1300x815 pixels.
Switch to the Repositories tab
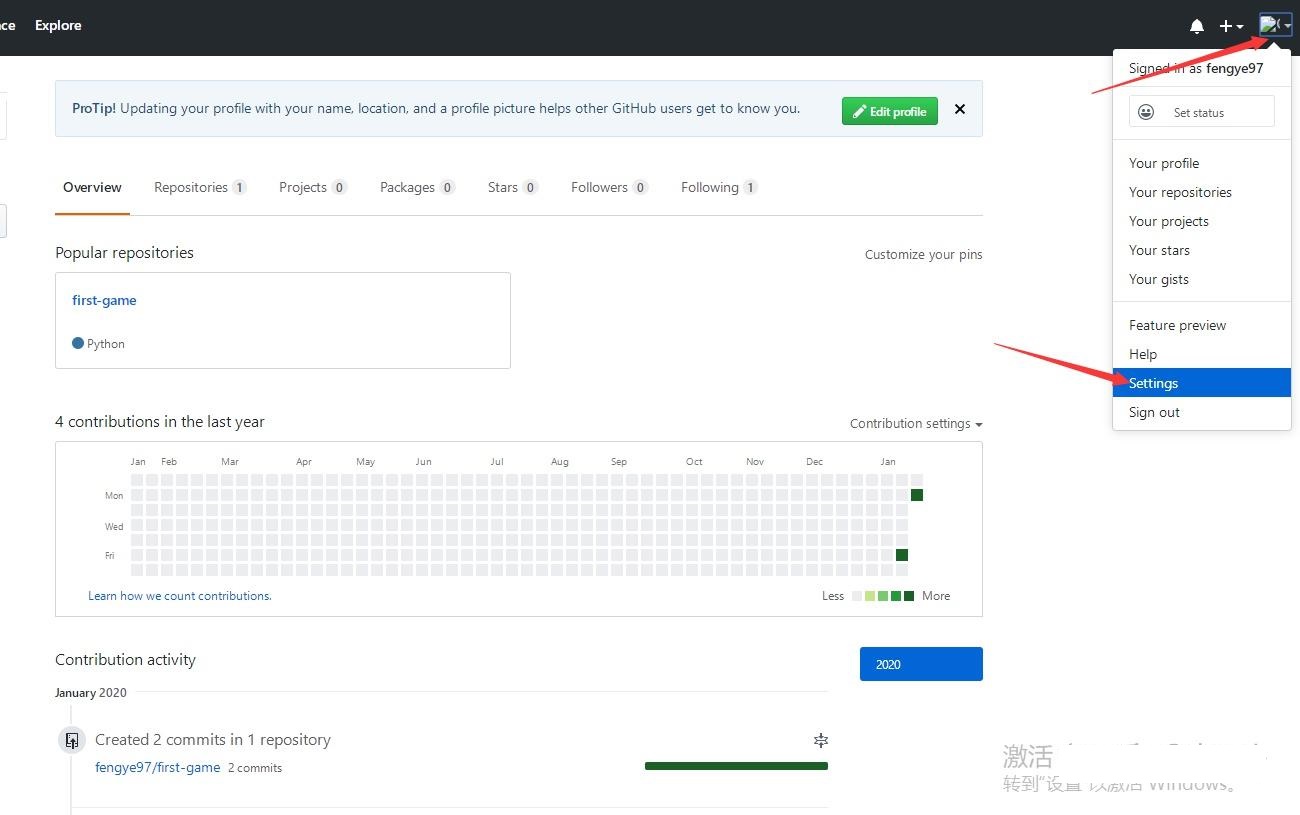(199, 187)
